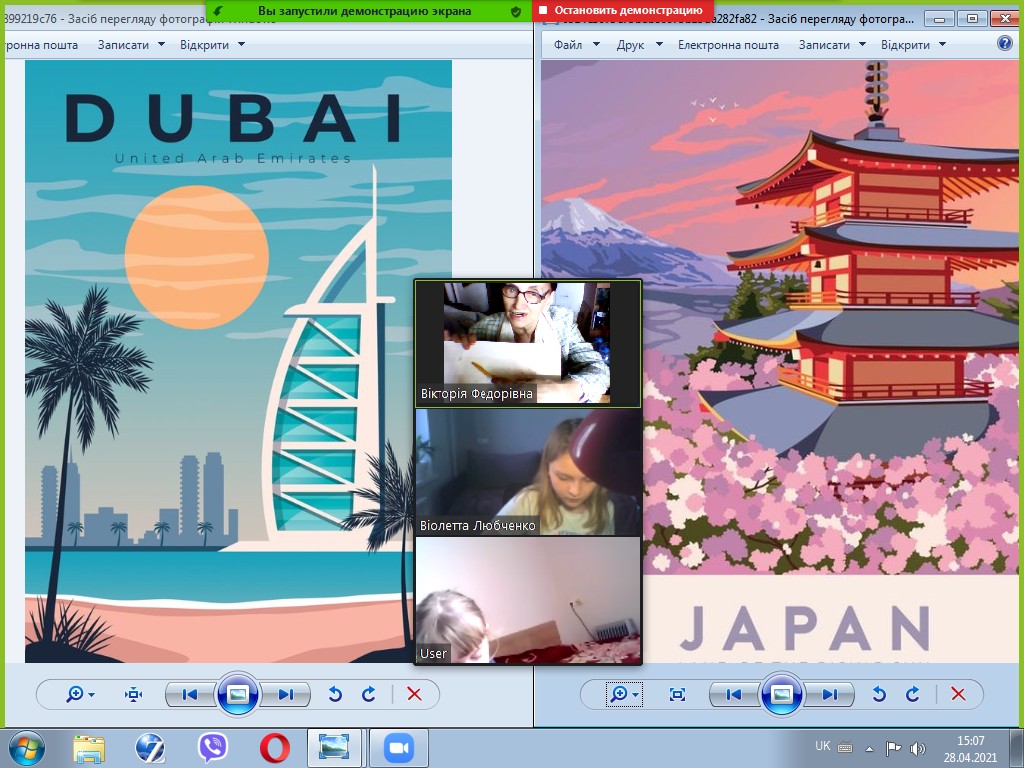Click fit to window icon in Japan viewer
The image size is (1024, 768).
677,694
